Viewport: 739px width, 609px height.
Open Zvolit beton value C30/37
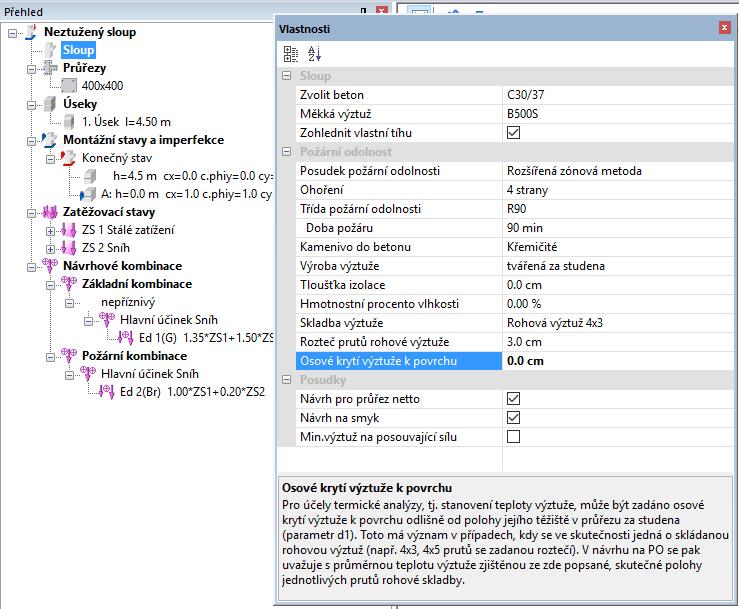tap(617, 95)
